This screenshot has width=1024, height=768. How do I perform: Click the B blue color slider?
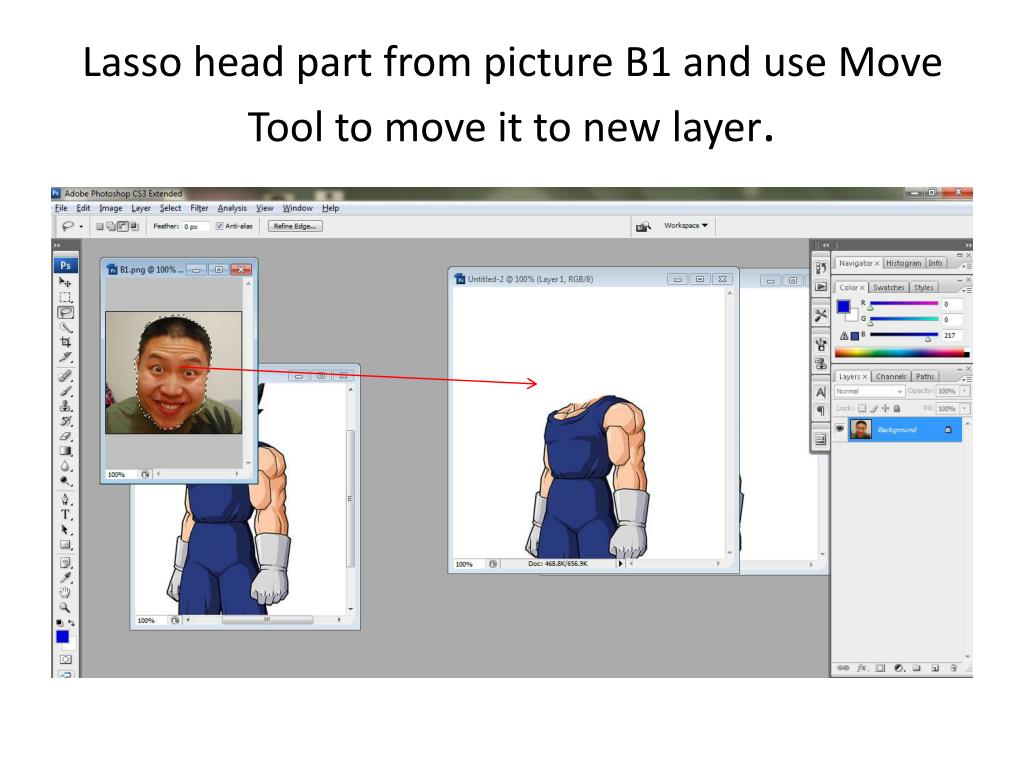(904, 336)
